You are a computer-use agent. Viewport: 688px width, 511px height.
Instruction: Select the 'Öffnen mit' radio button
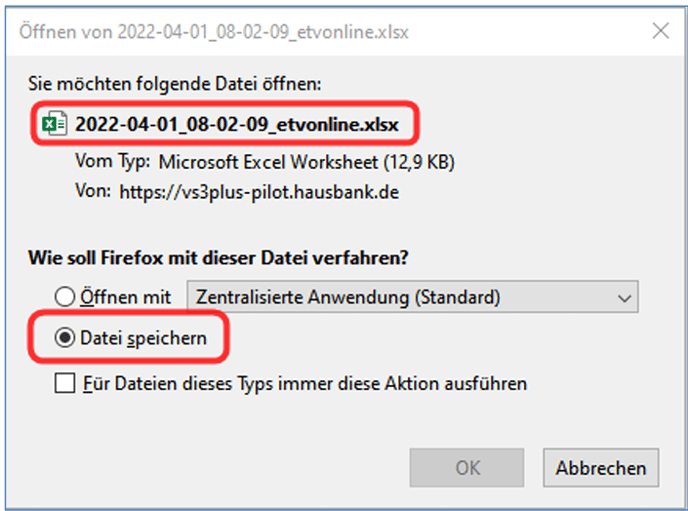coord(64,297)
